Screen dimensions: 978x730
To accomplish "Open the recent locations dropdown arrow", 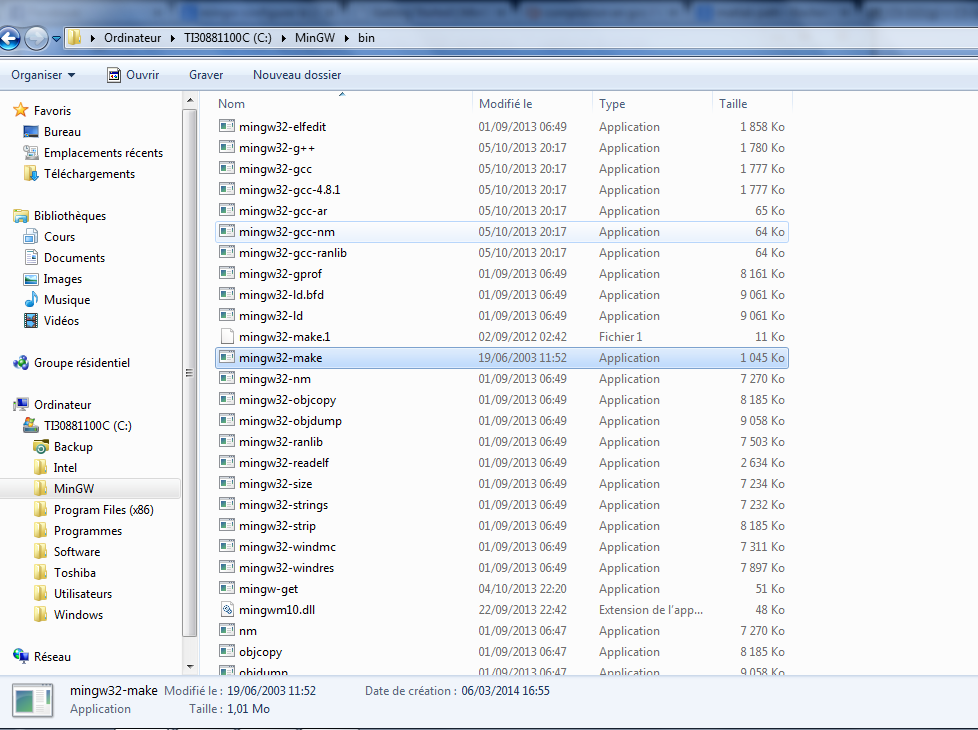I will [56, 39].
